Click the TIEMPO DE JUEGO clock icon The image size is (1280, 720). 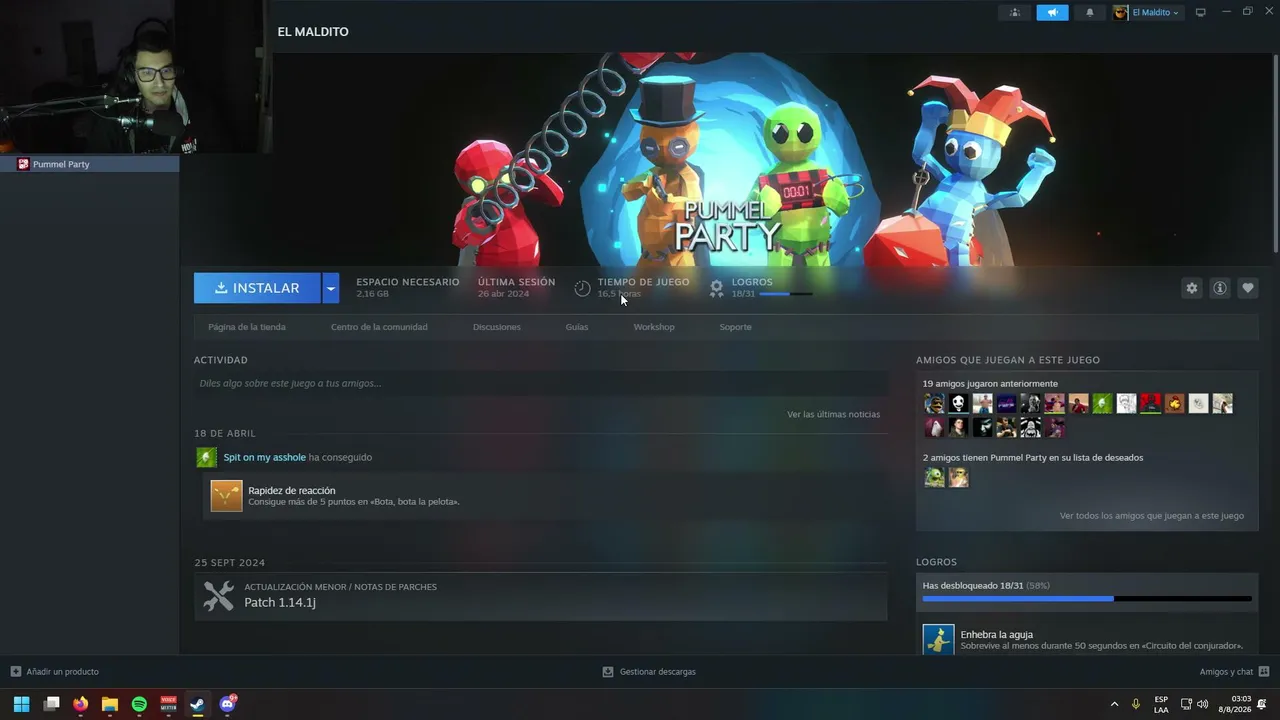pyautogui.click(x=582, y=288)
